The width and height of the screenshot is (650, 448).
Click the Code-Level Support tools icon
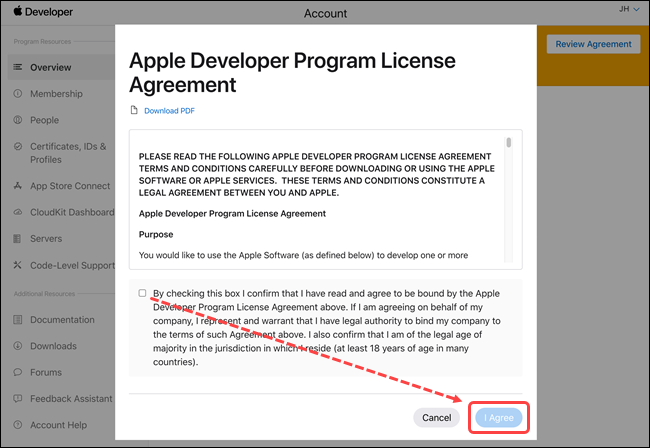(x=19, y=265)
